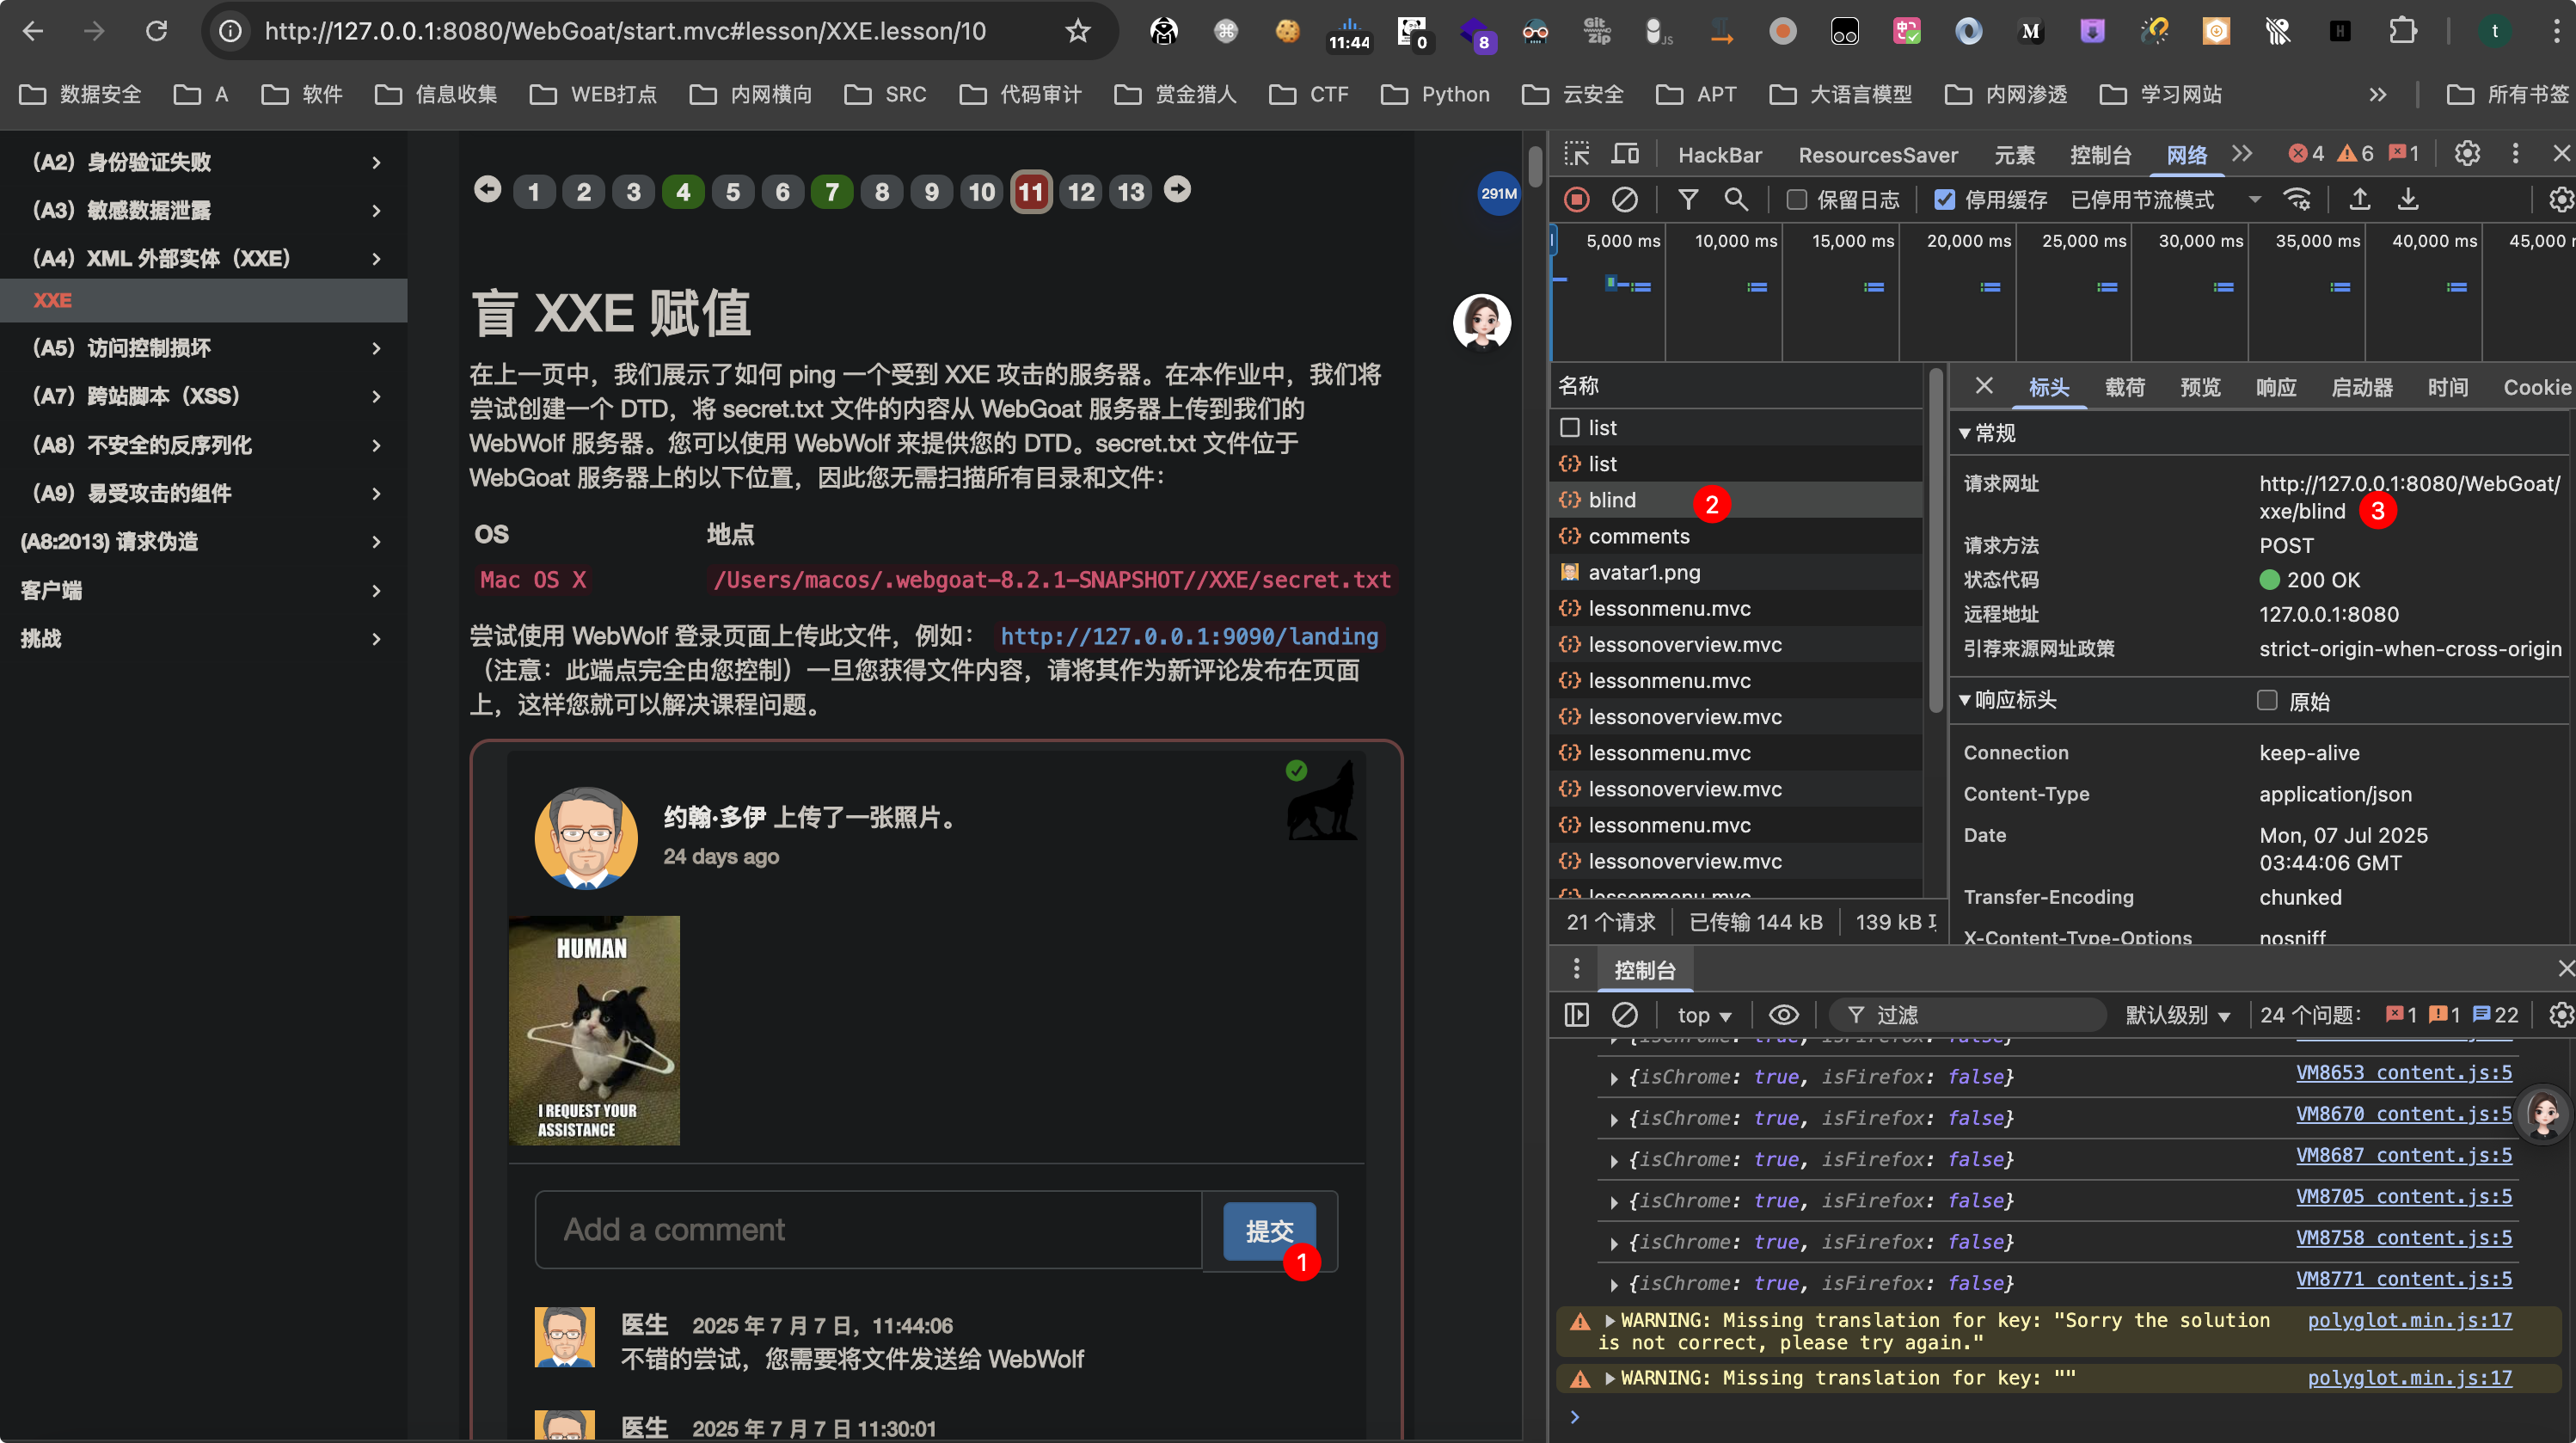Open the default log level dropdown

[2177, 1015]
